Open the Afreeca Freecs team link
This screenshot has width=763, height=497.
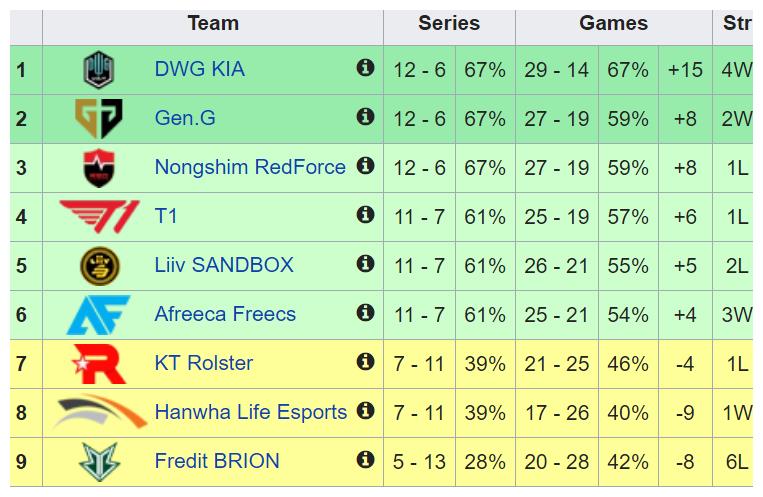tap(225, 314)
